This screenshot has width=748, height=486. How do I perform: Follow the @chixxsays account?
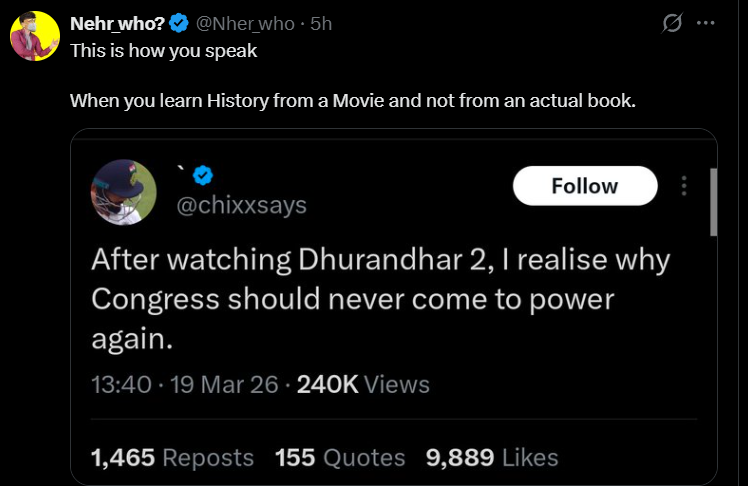[x=585, y=186]
